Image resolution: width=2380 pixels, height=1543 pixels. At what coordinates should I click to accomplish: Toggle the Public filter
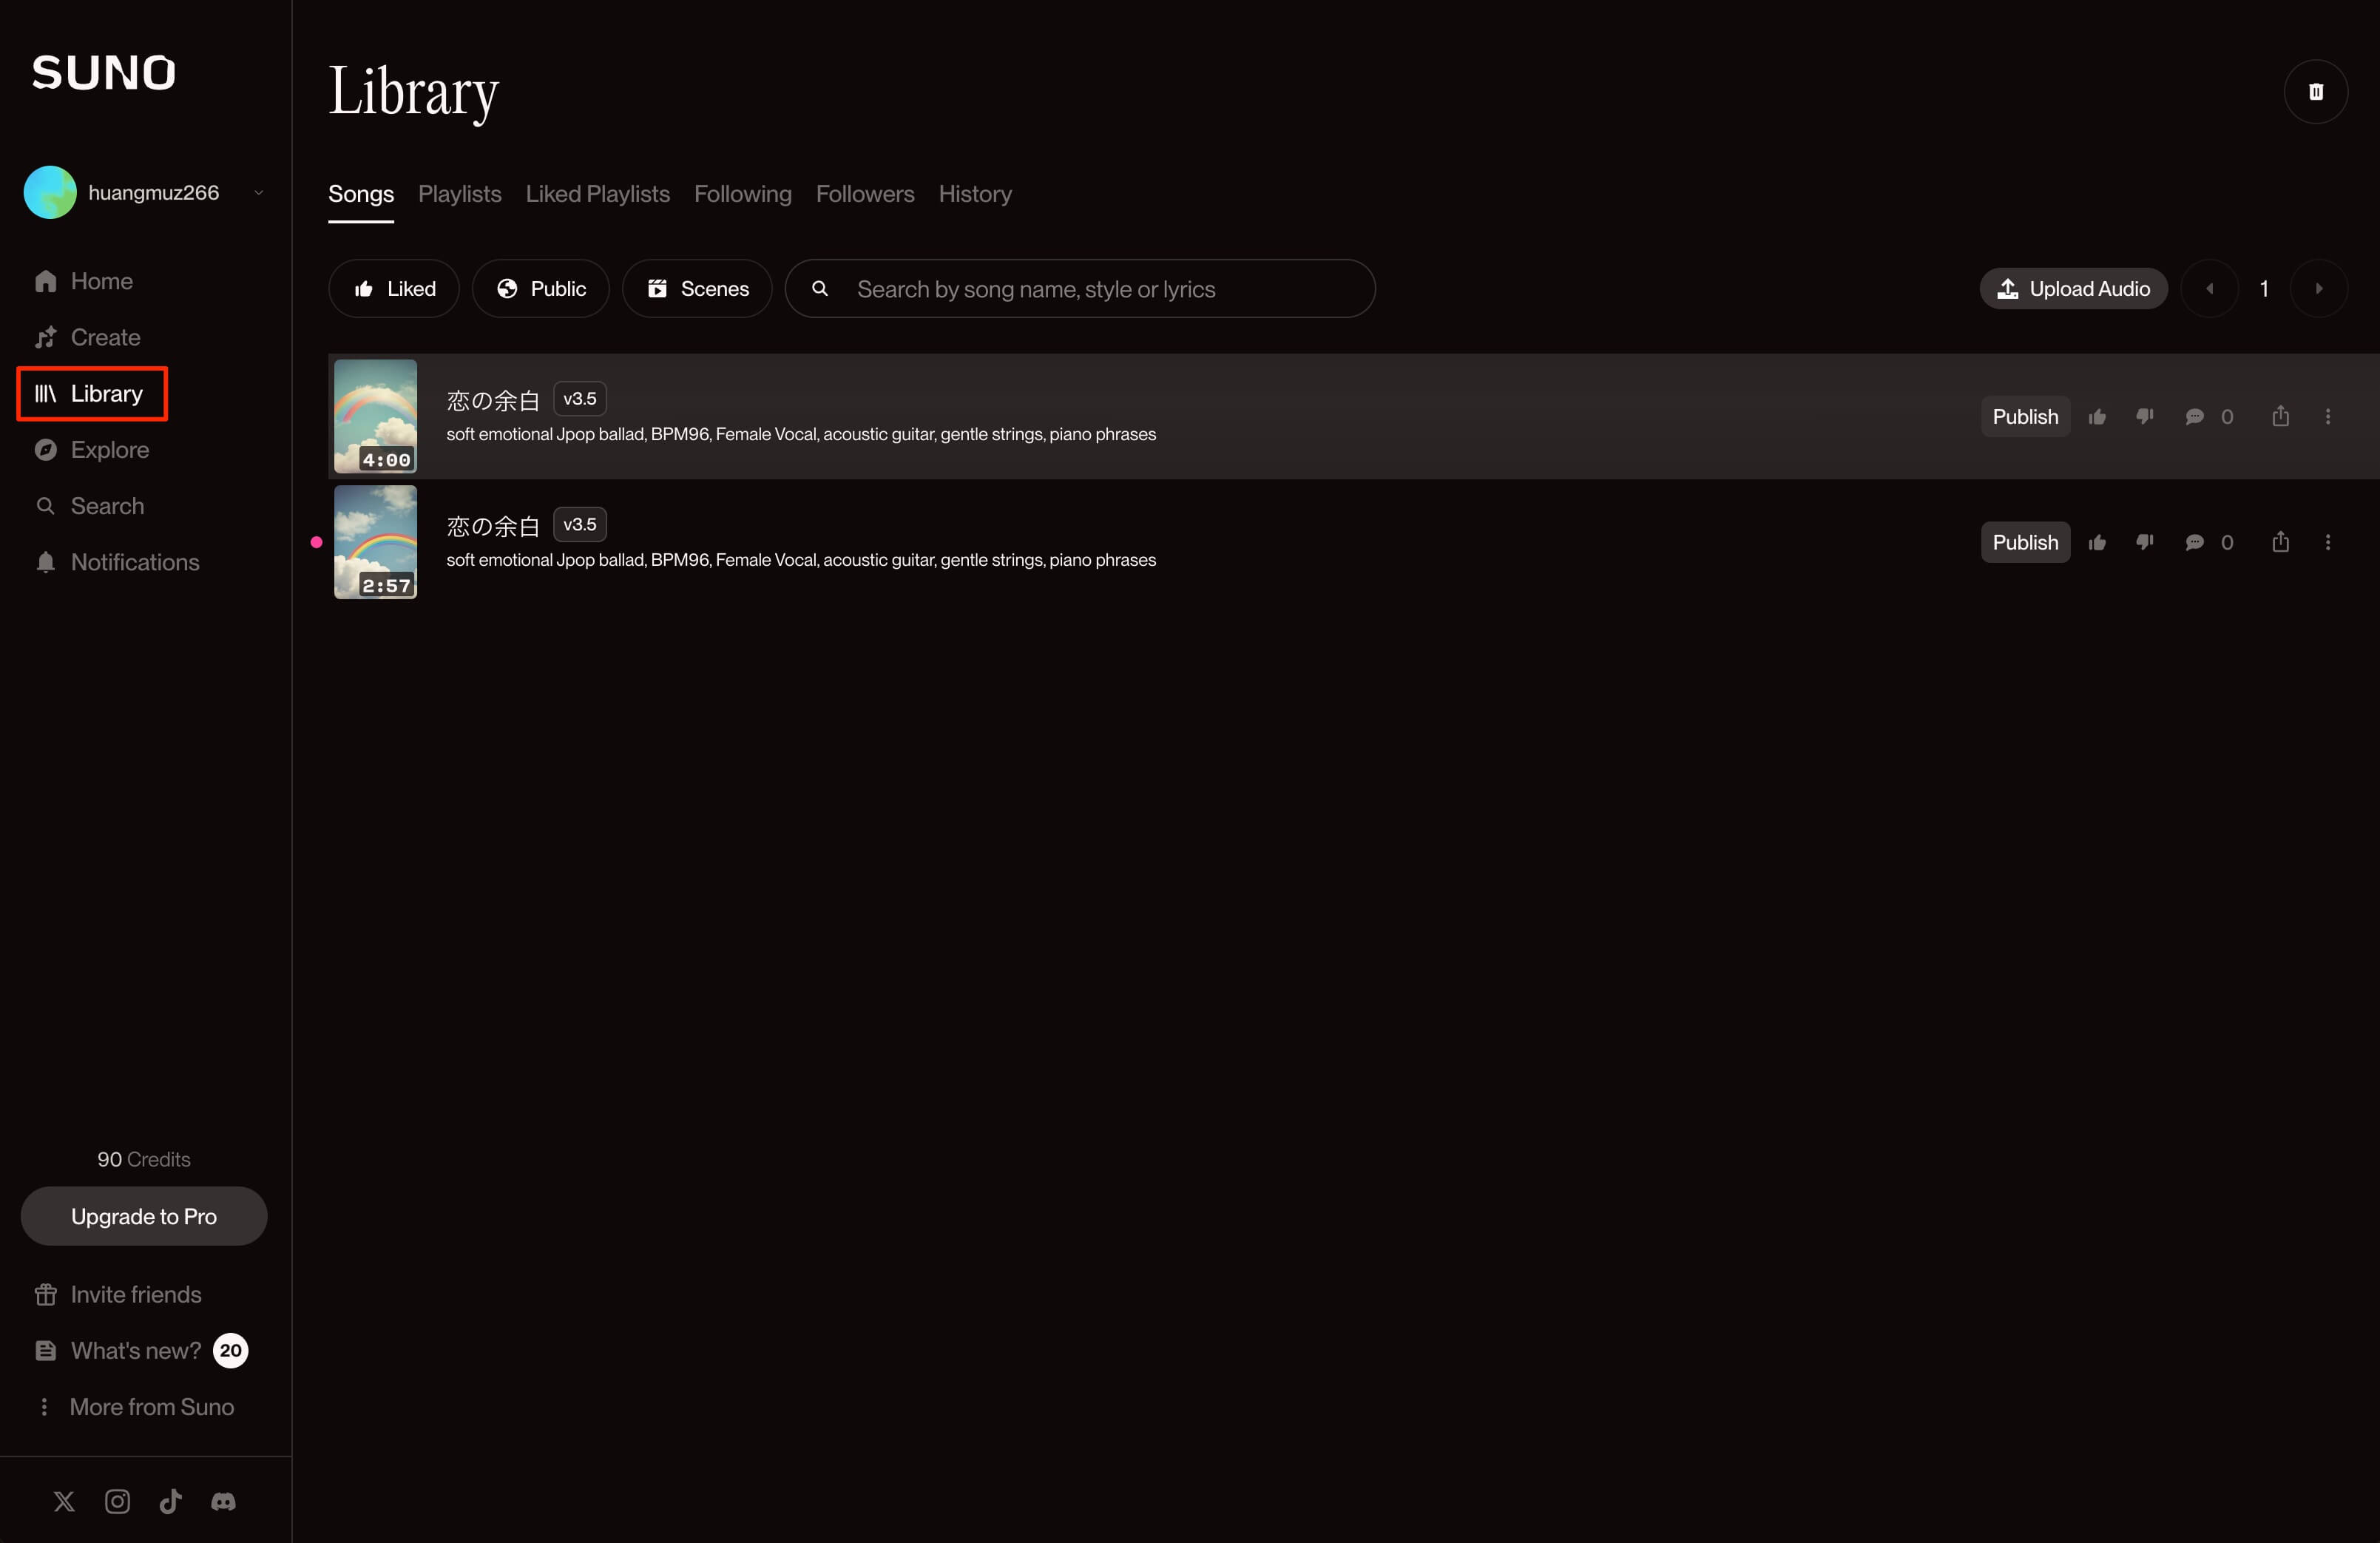[x=541, y=289]
